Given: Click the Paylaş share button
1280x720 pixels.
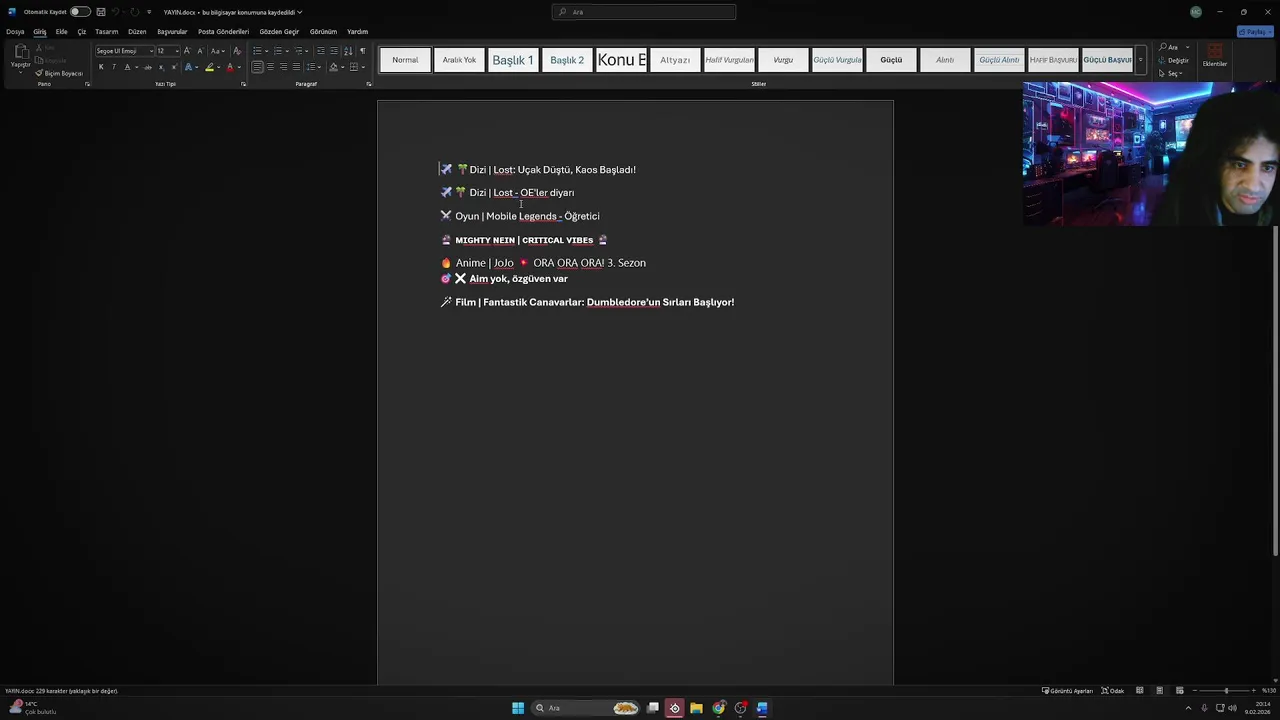Looking at the screenshot, I should [x=1254, y=32].
